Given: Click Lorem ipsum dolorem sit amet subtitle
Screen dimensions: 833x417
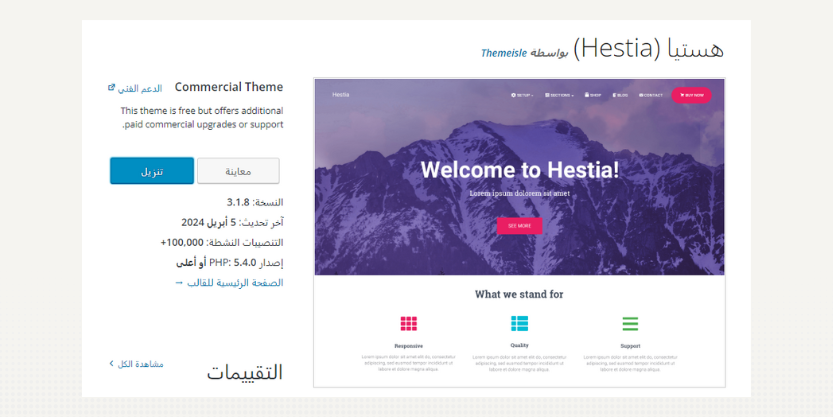Looking at the screenshot, I should coord(520,193).
